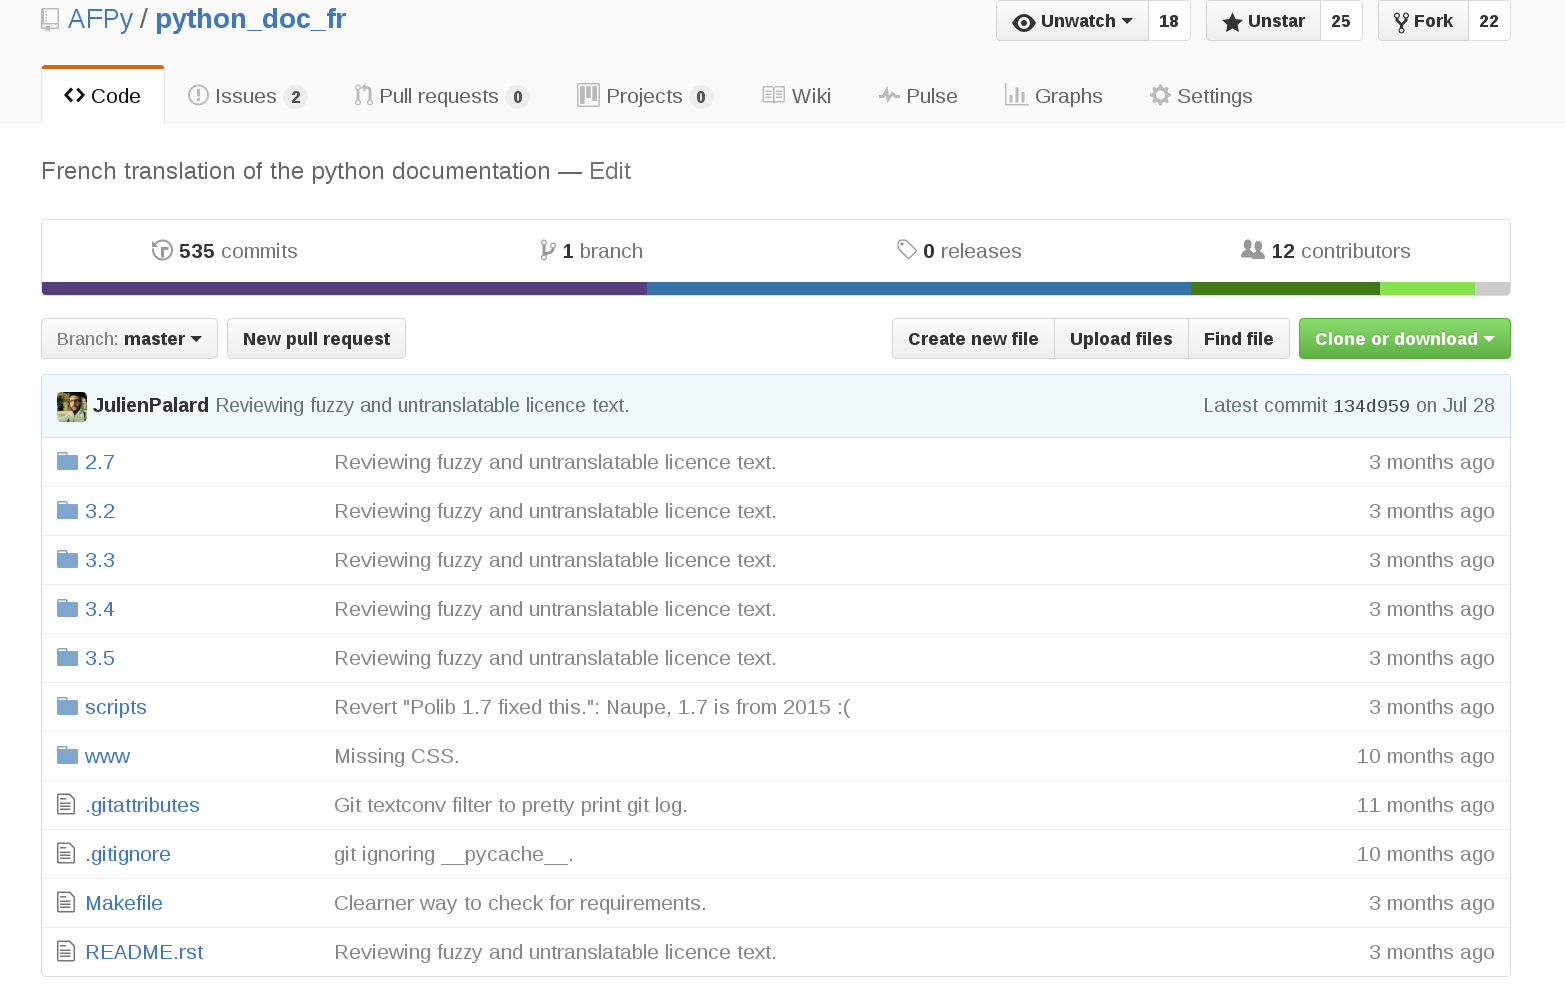Open the Pull requests tab

[441, 96]
